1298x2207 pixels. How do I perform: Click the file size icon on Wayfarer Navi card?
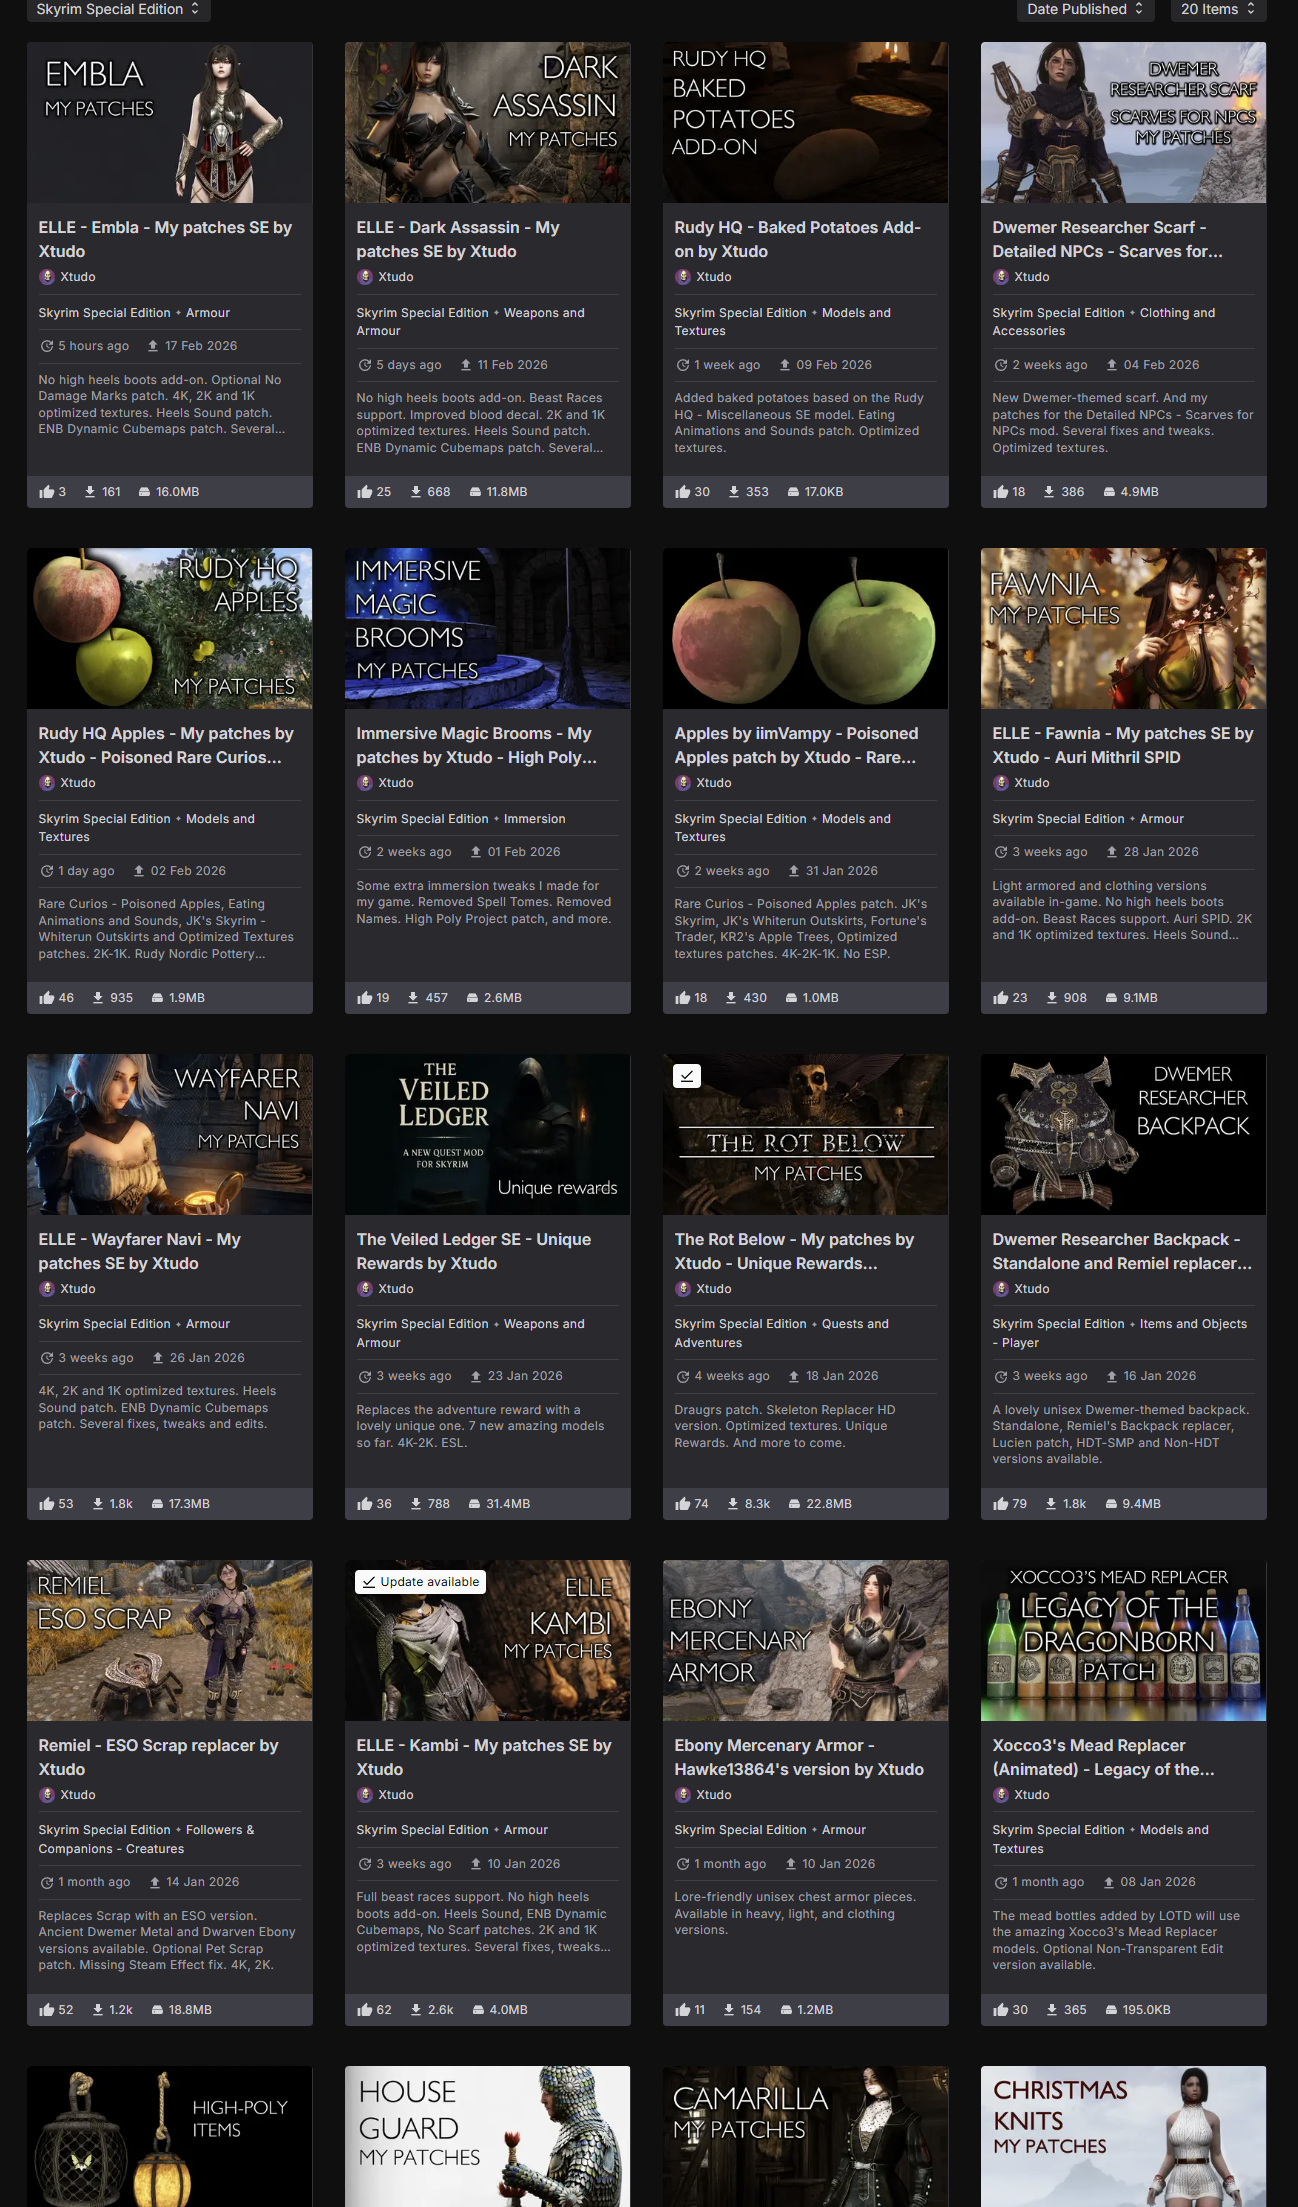157,1504
